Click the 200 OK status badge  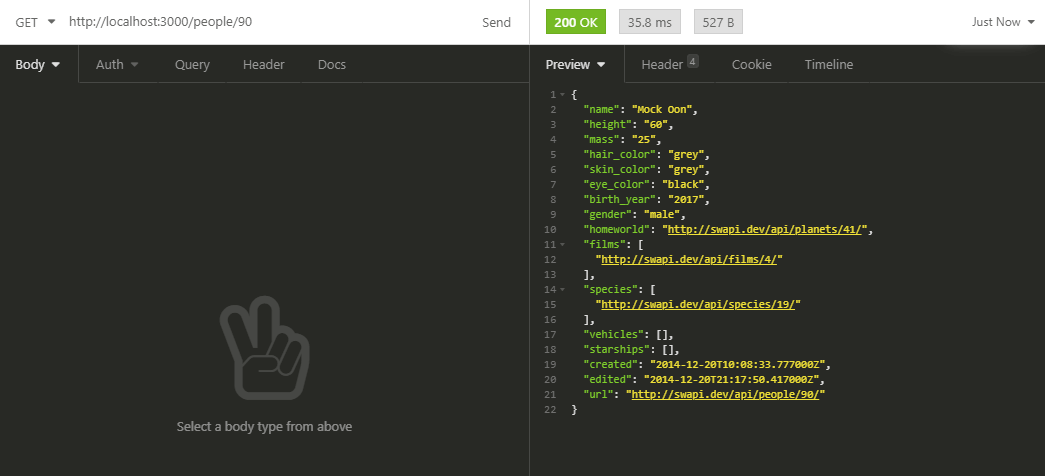pyautogui.click(x=575, y=22)
